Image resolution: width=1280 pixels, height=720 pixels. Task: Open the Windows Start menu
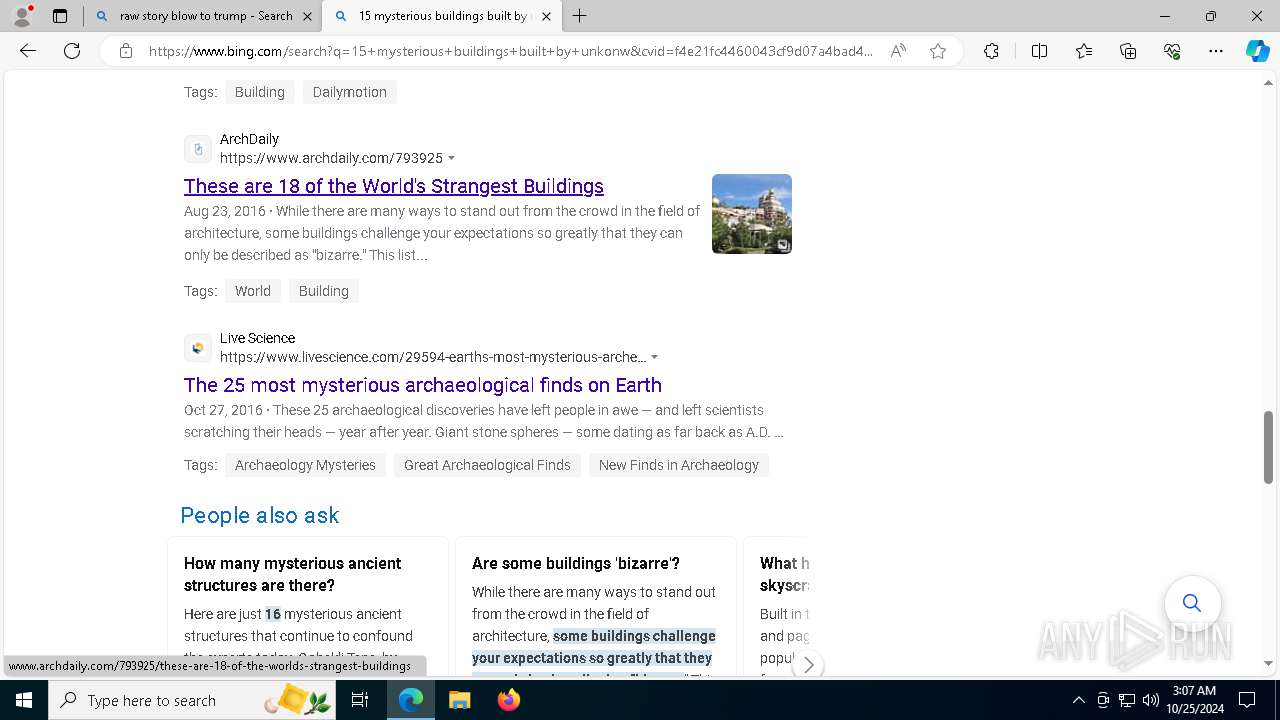click(x=24, y=700)
